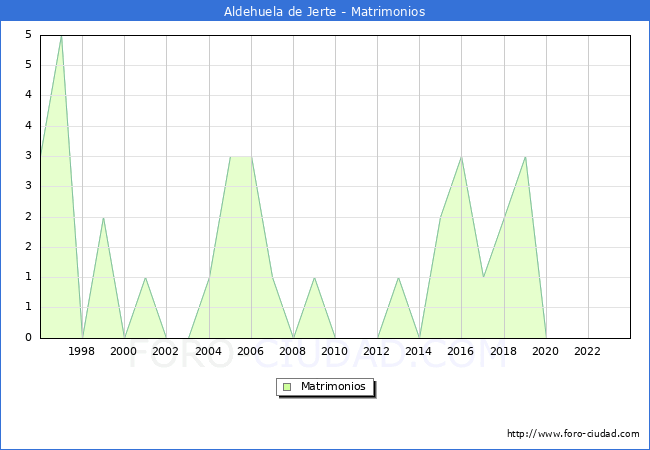Screen dimensions: 650x450
Task: Click the 2018 x-axis label
Action: (504, 351)
